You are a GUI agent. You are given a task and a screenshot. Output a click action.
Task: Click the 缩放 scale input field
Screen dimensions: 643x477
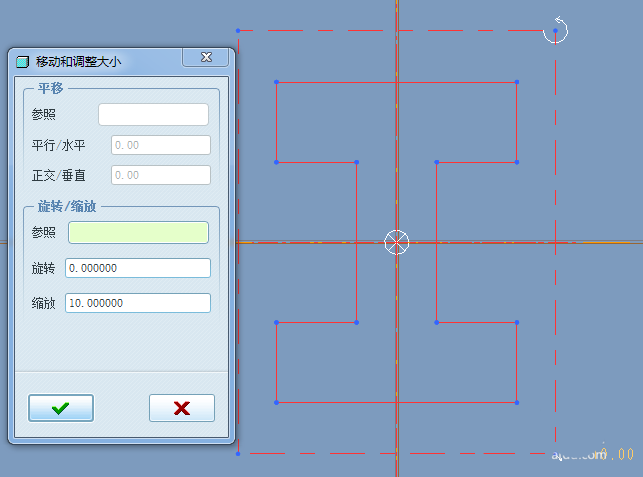[138, 302]
